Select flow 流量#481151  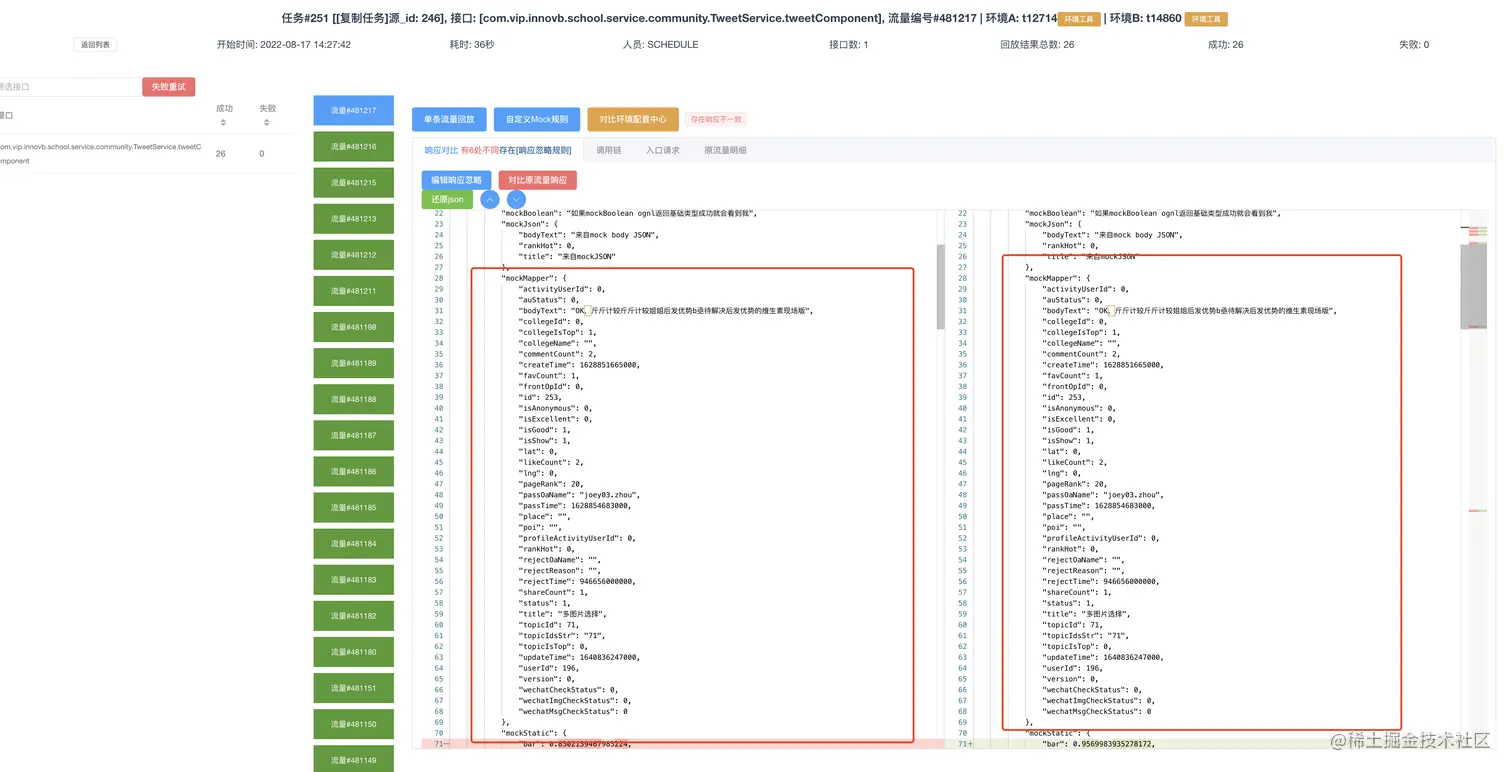(354, 688)
